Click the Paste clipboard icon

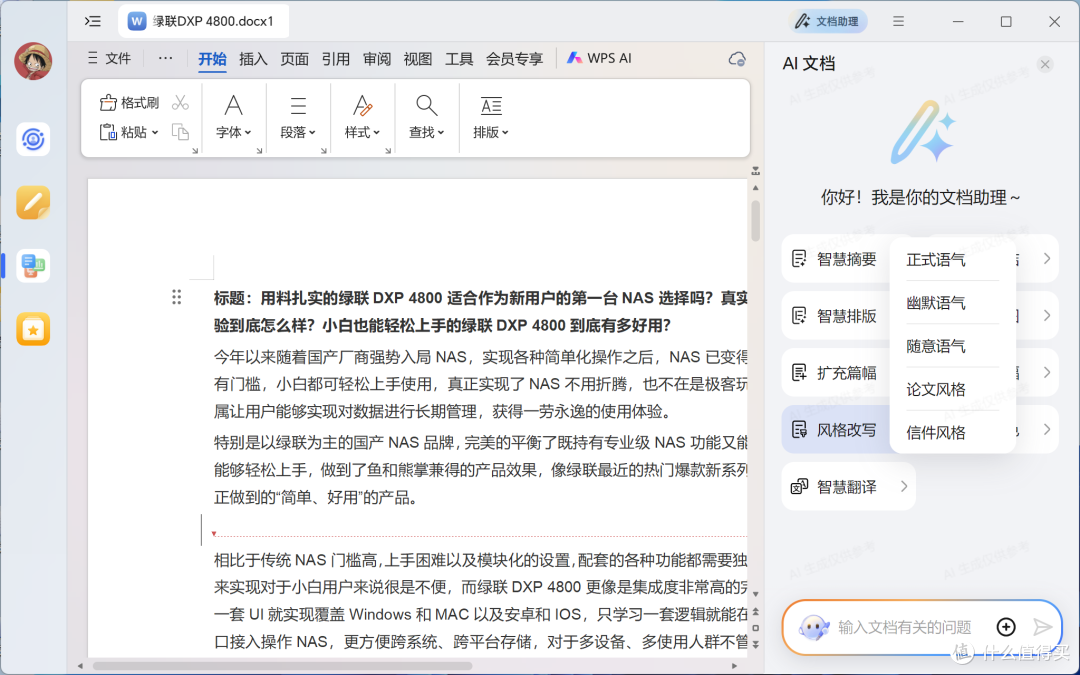click(x=108, y=132)
